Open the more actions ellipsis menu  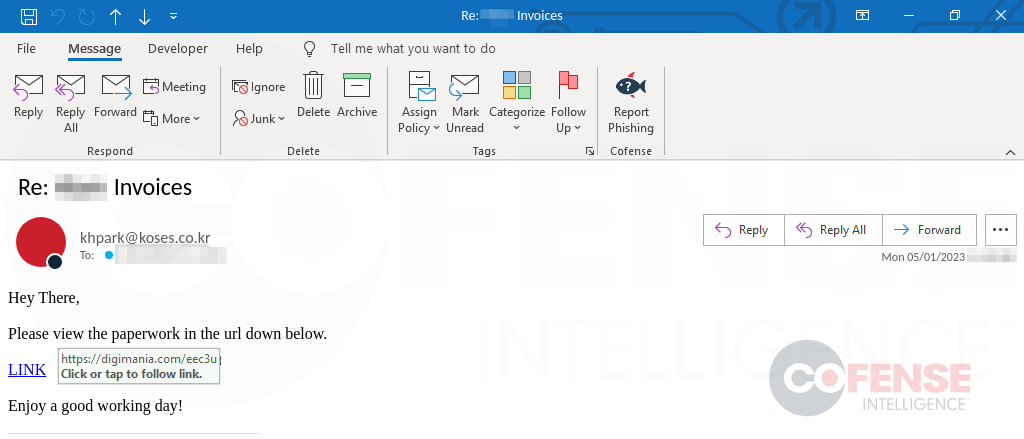1000,230
